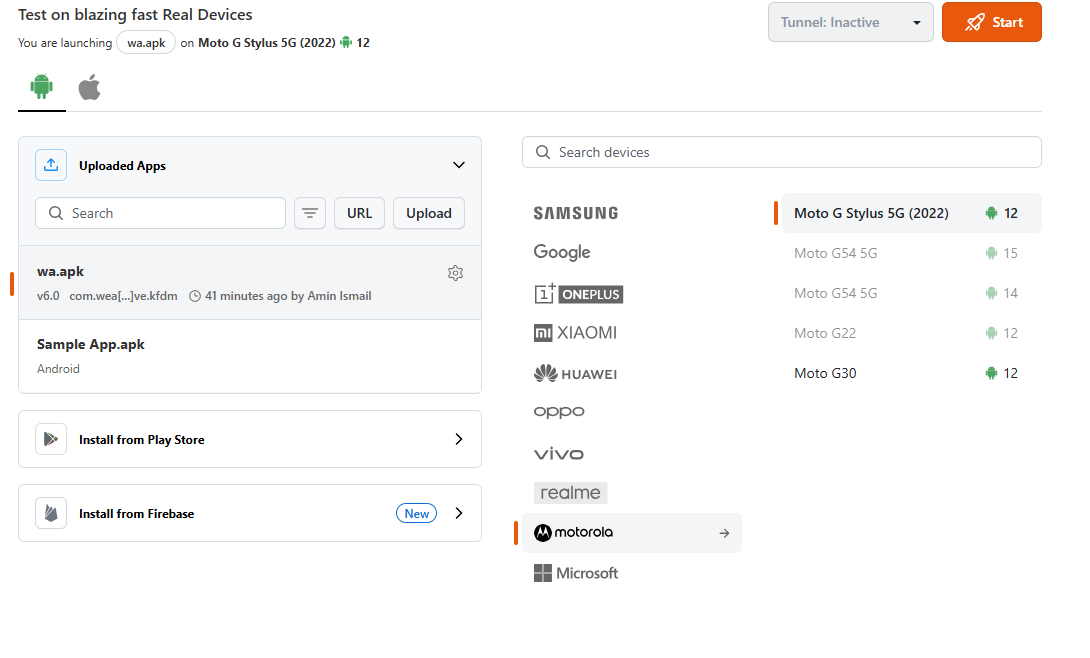Select the Huawei brand logo
The height and width of the screenshot is (658, 1090).
pyautogui.click(x=575, y=373)
